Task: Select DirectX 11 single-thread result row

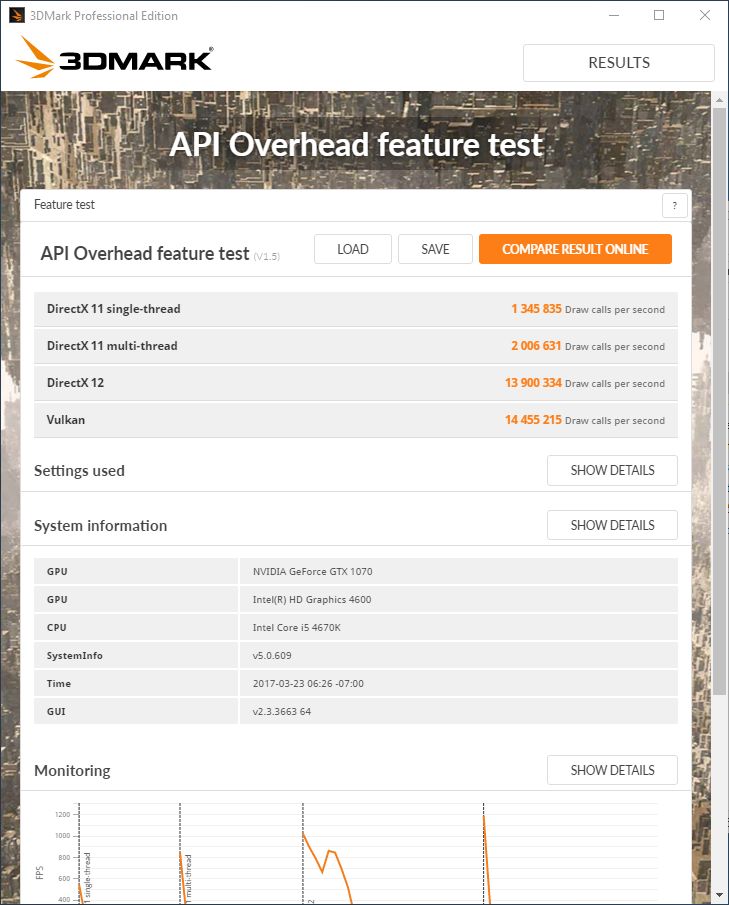Action: (x=356, y=309)
